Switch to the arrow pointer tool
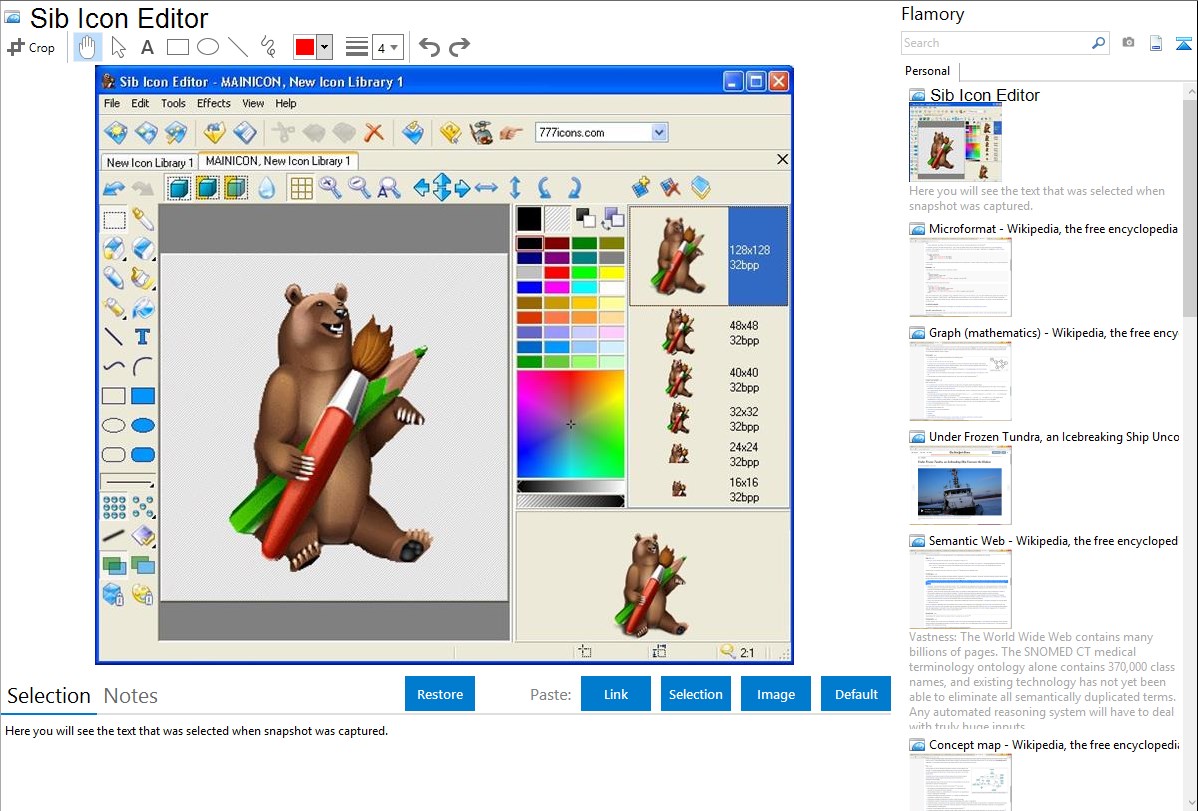 (118, 47)
